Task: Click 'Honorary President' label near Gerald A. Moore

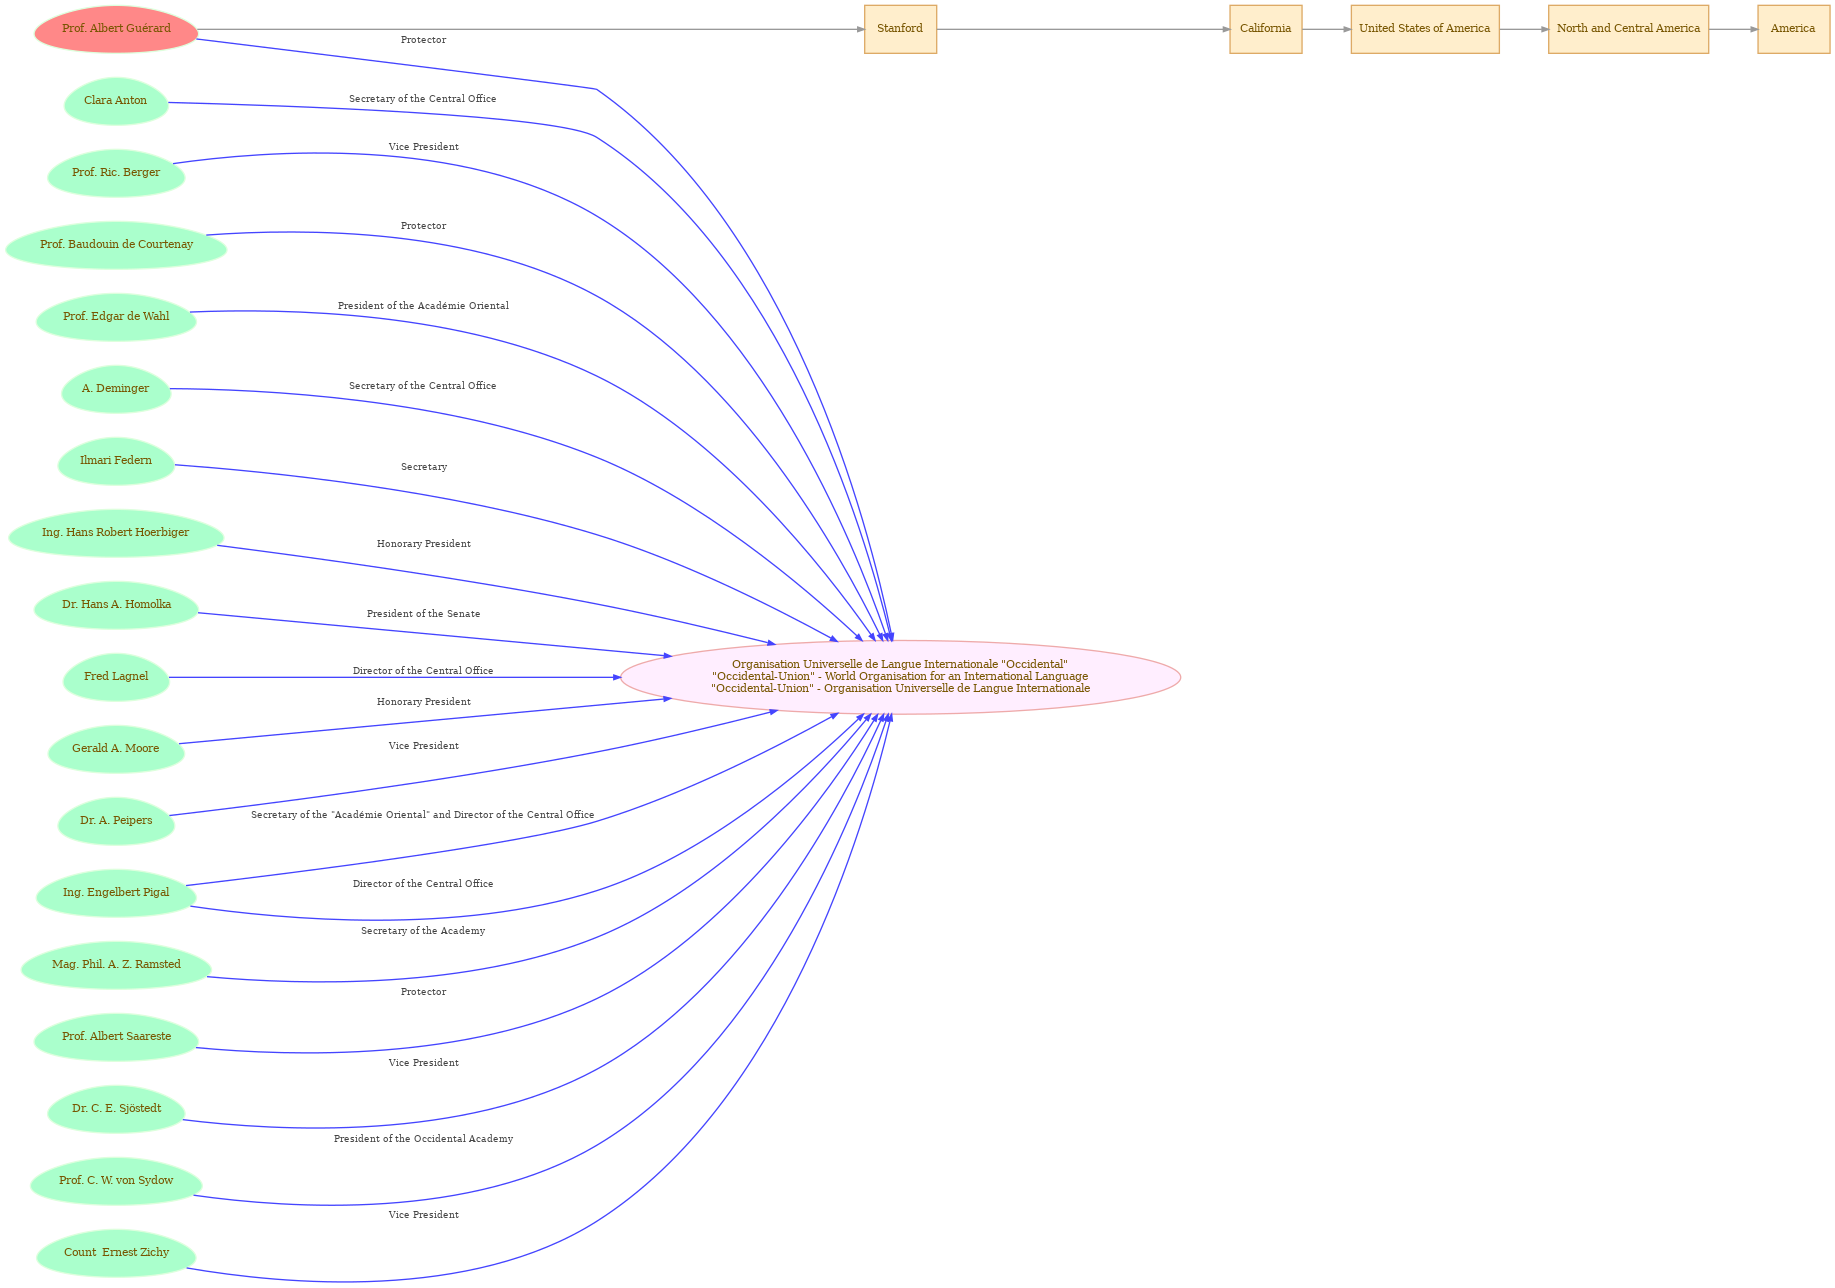Action: [x=424, y=702]
